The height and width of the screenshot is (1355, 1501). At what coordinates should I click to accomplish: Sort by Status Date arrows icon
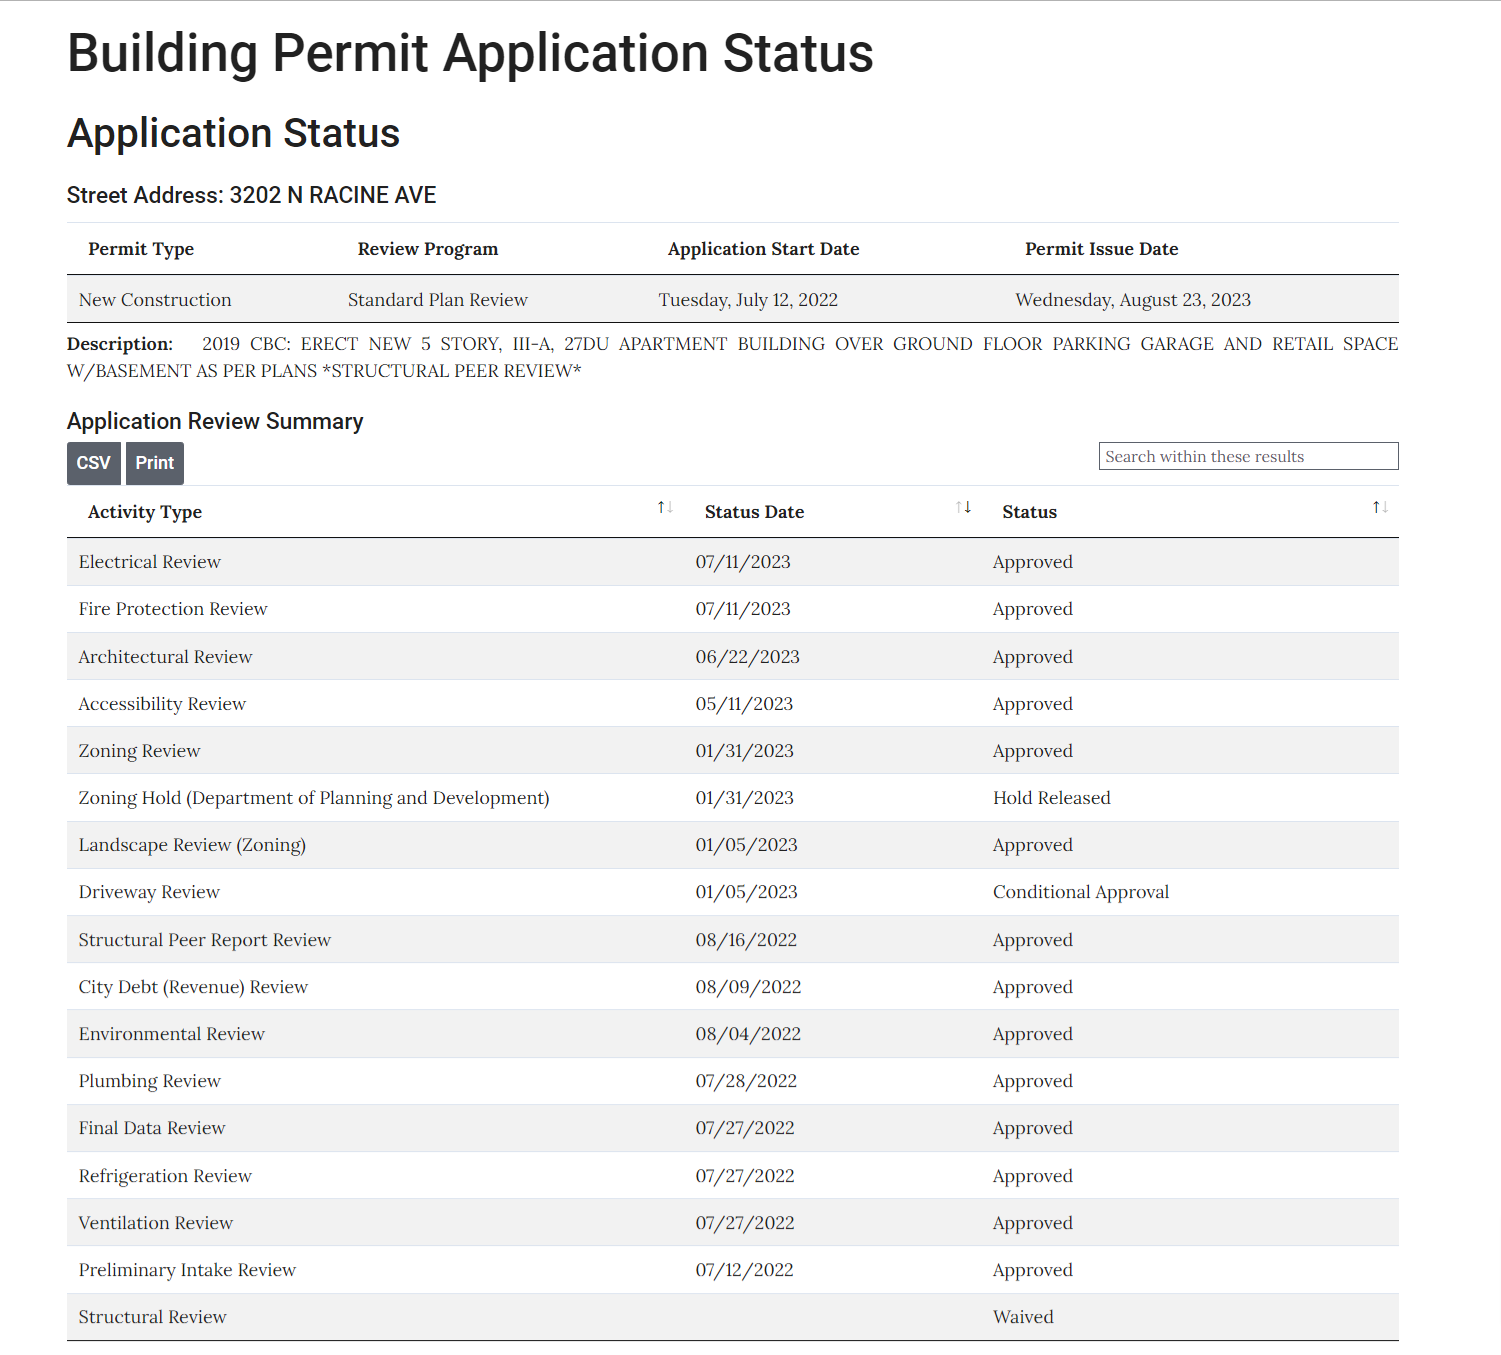[x=964, y=508]
